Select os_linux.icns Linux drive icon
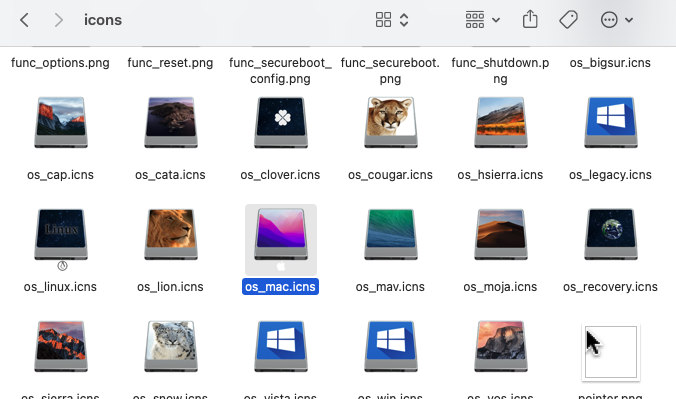The height and width of the screenshot is (399, 676). [61, 235]
